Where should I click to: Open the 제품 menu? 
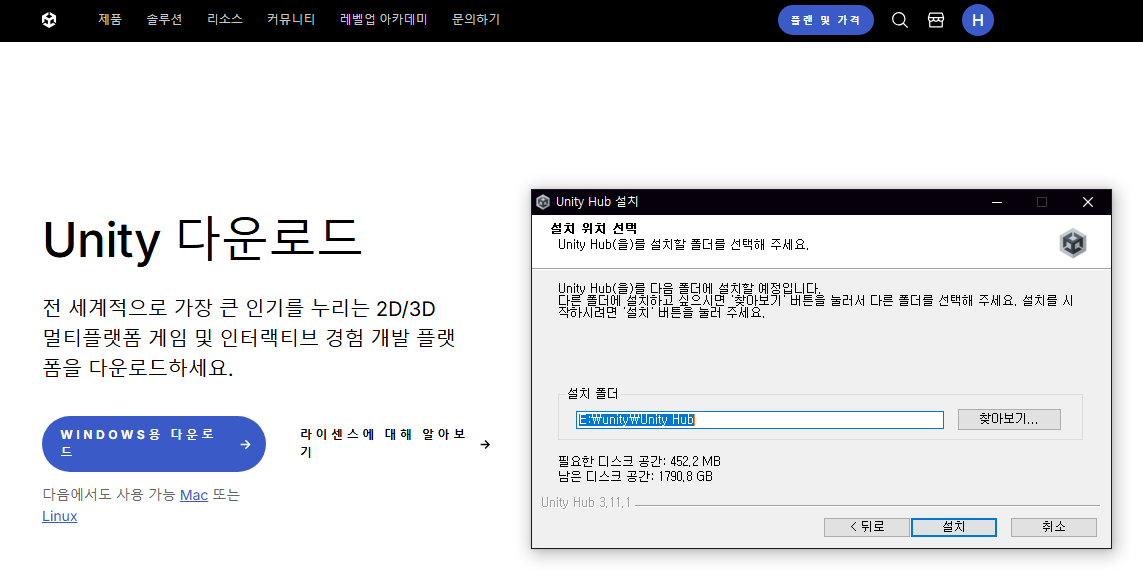coord(110,20)
